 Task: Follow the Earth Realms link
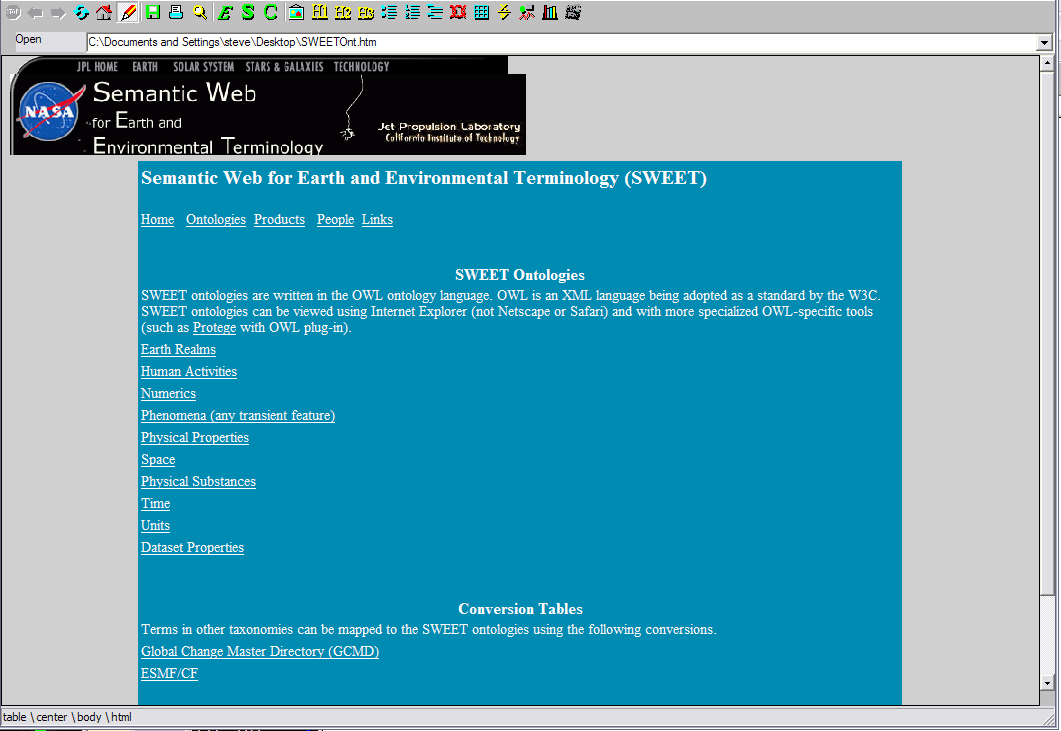tap(178, 350)
